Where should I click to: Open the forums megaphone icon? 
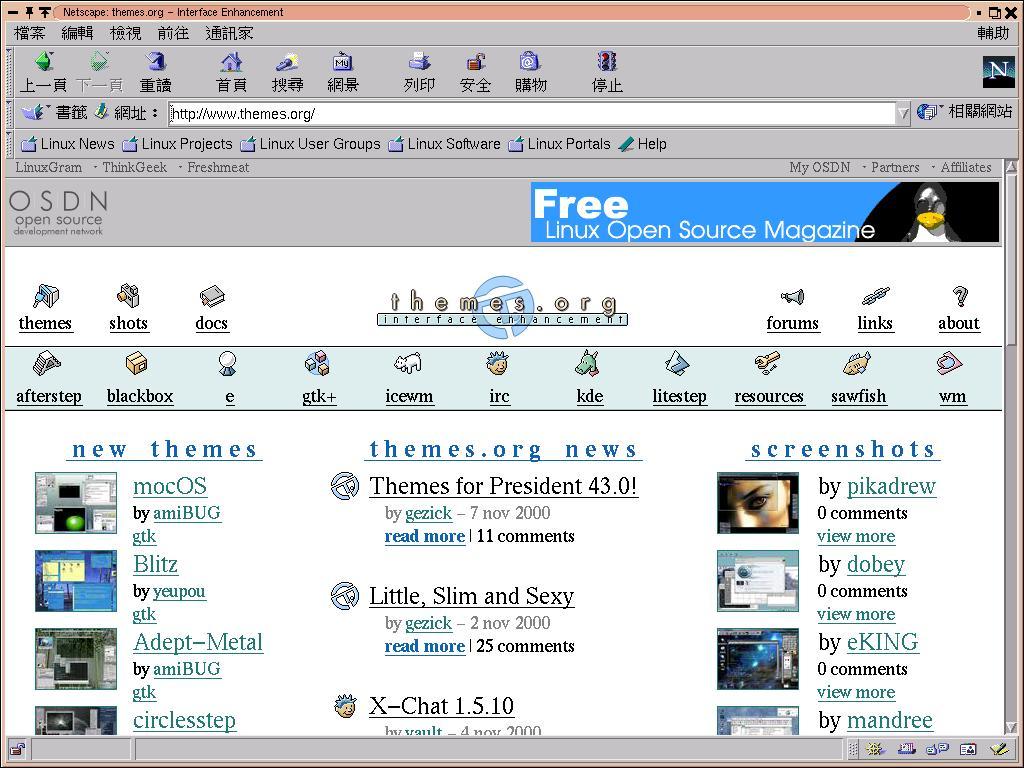792,297
